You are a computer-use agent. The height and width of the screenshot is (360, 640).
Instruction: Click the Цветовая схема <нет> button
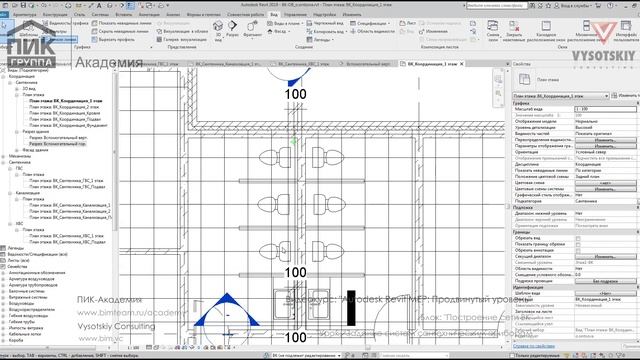605,183
